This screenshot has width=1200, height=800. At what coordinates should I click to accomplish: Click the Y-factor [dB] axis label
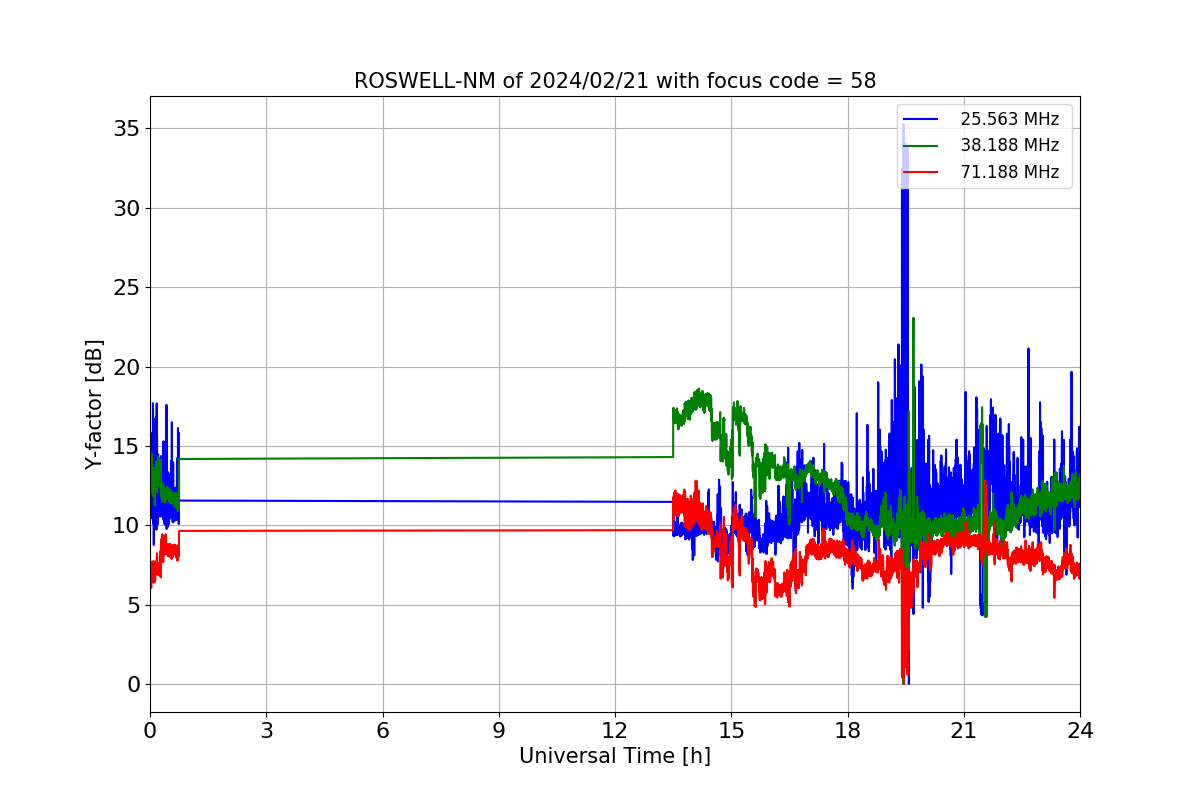[95, 404]
